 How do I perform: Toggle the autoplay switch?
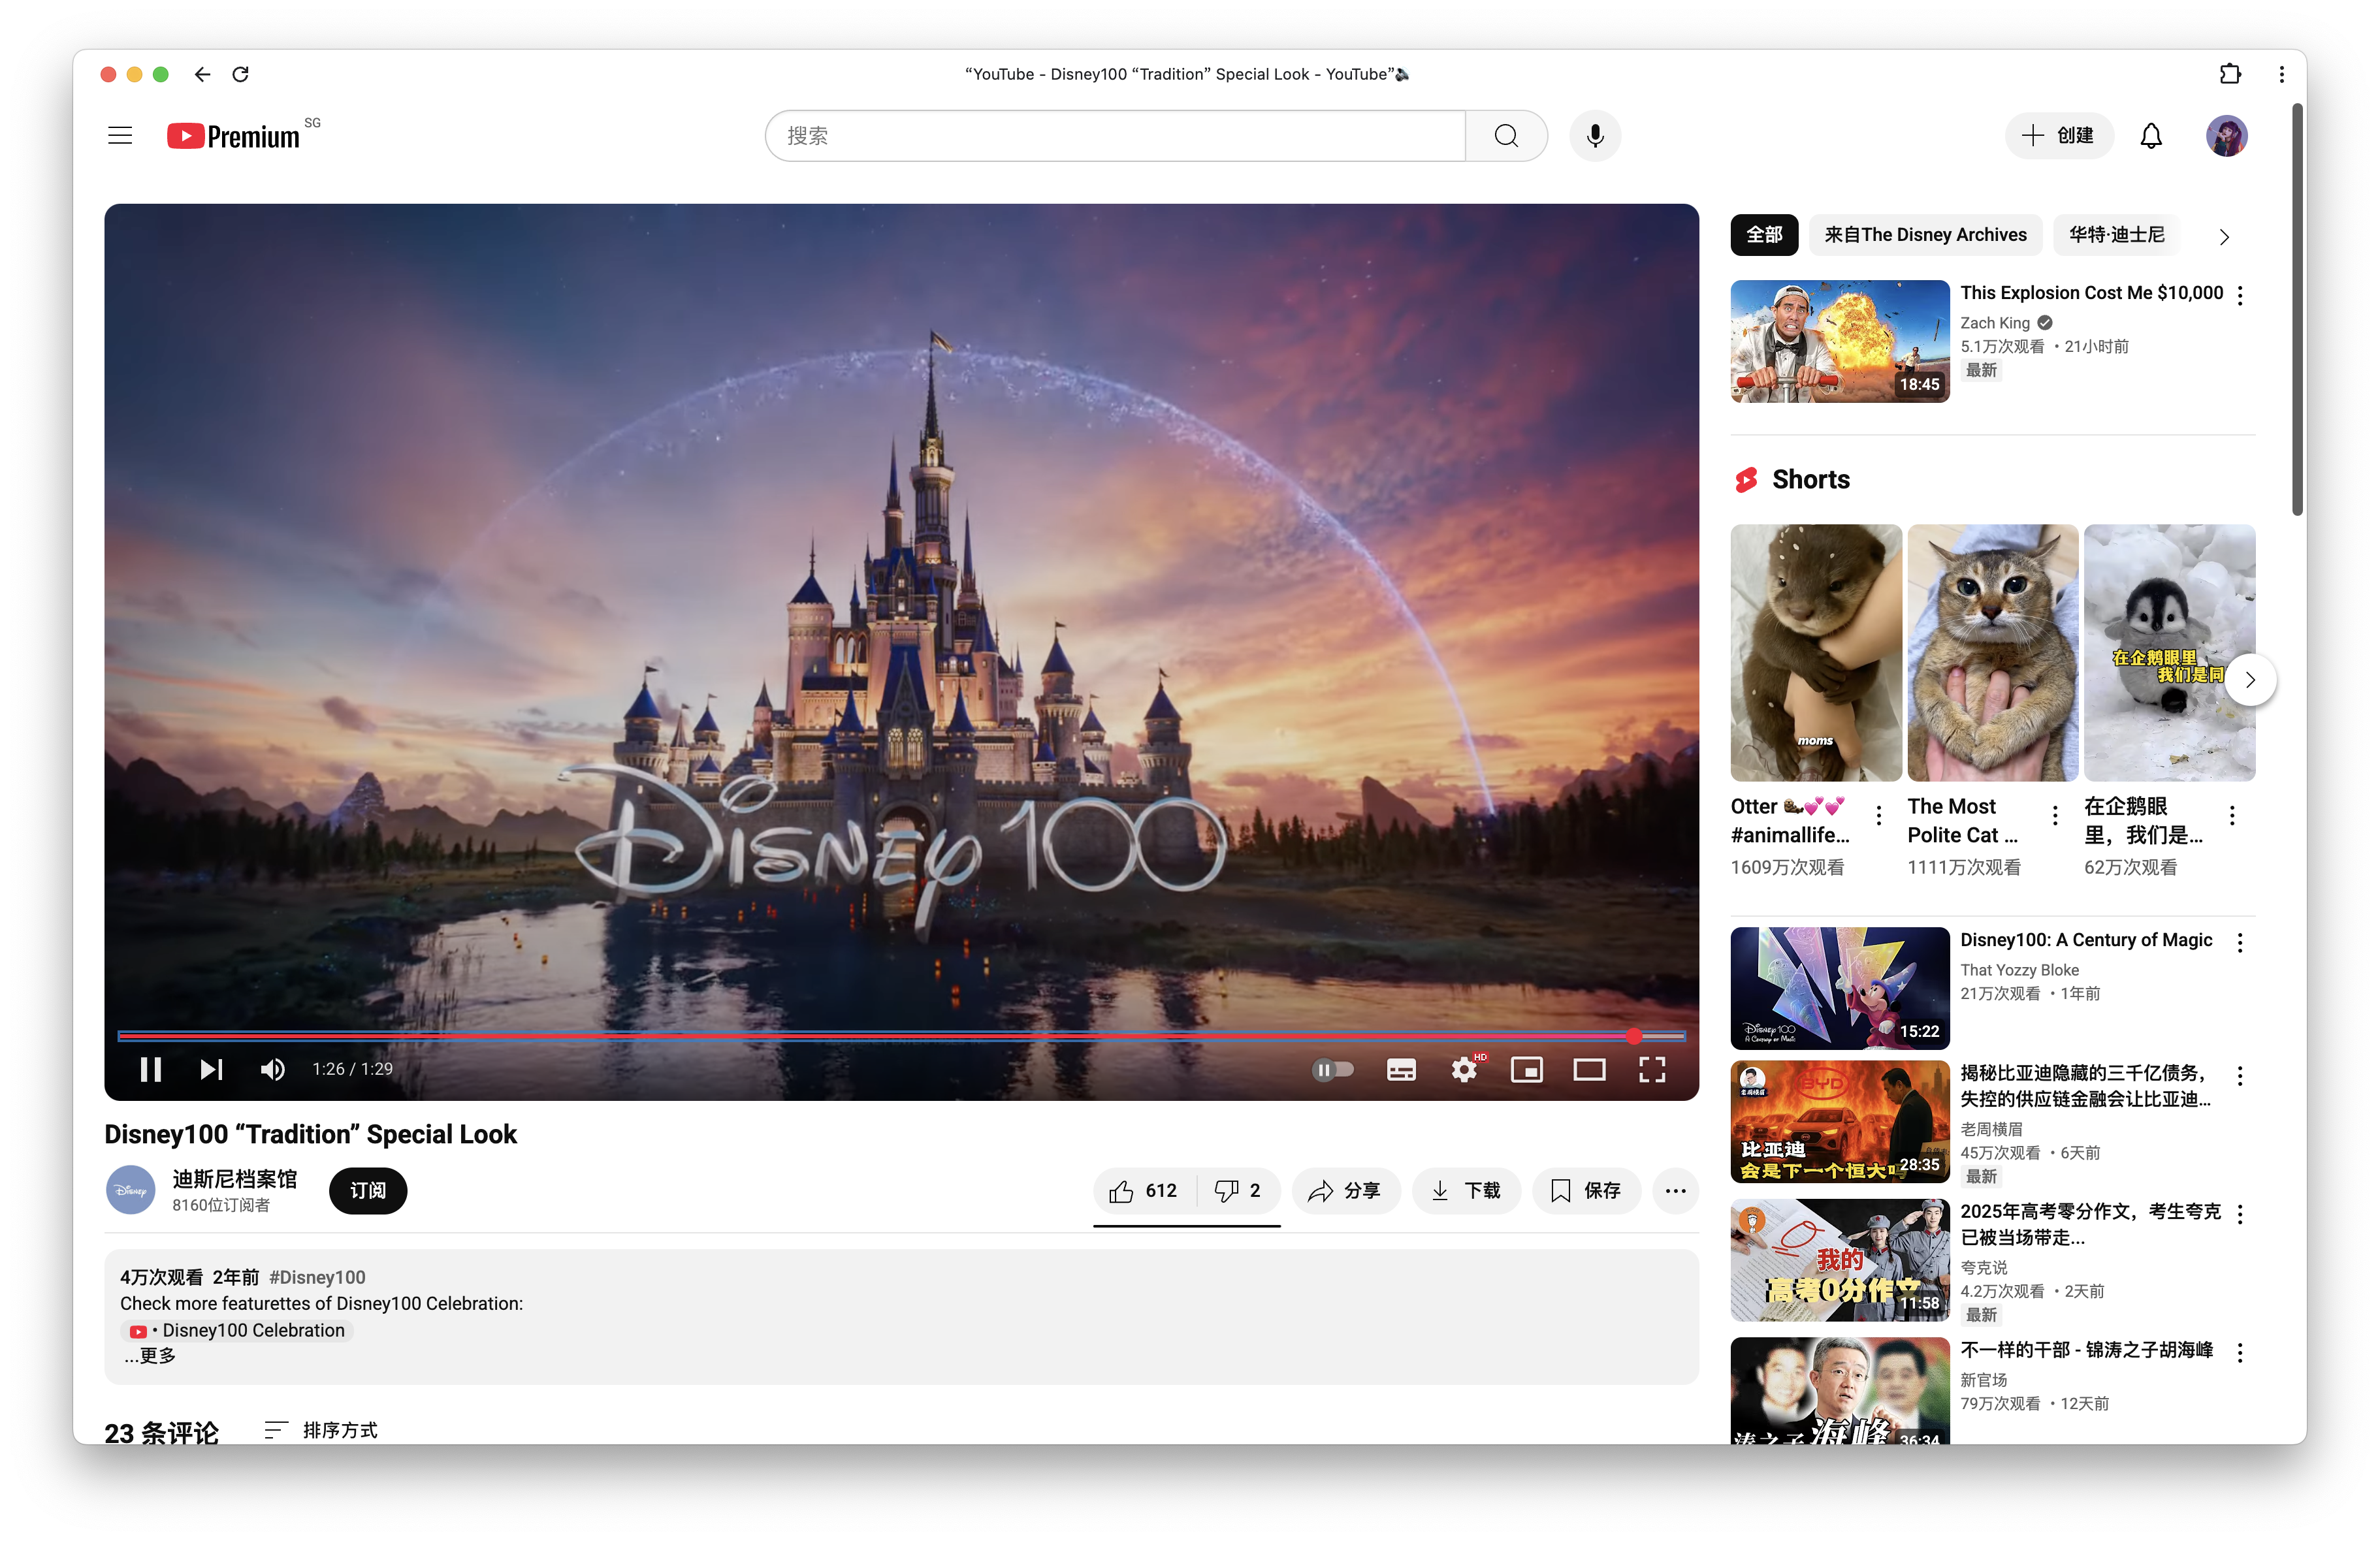1333,1069
